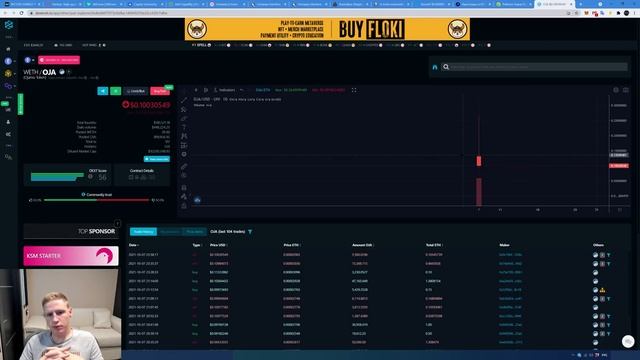This screenshot has width=640, height=360.
Task: Click the search magnifier icon
Action: (446, 67)
